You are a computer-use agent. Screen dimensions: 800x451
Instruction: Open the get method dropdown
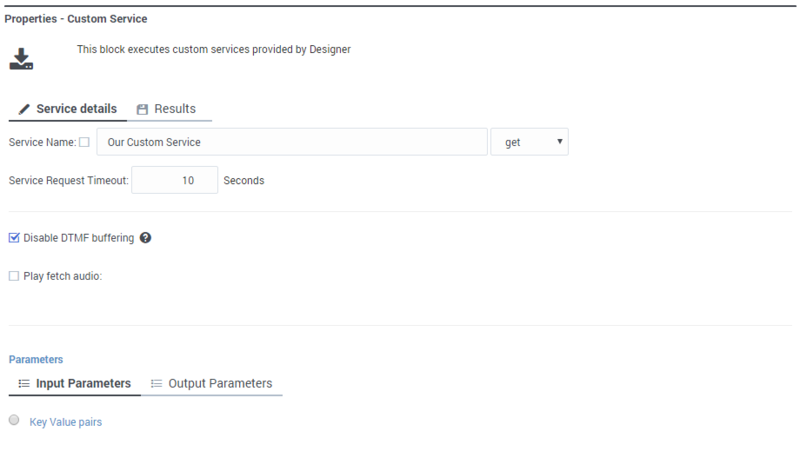click(x=530, y=142)
